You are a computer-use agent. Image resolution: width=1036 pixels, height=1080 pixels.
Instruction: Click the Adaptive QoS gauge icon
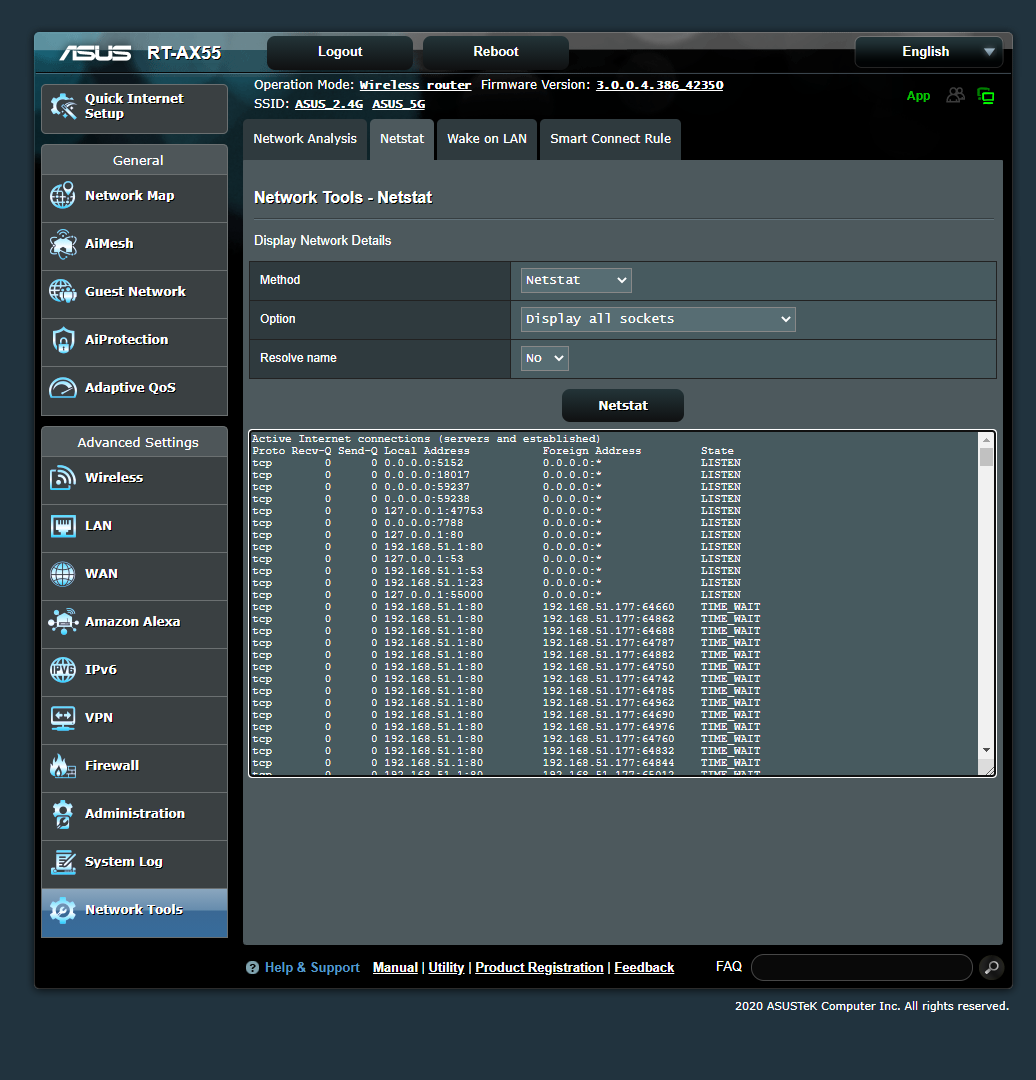pyautogui.click(x=62, y=388)
